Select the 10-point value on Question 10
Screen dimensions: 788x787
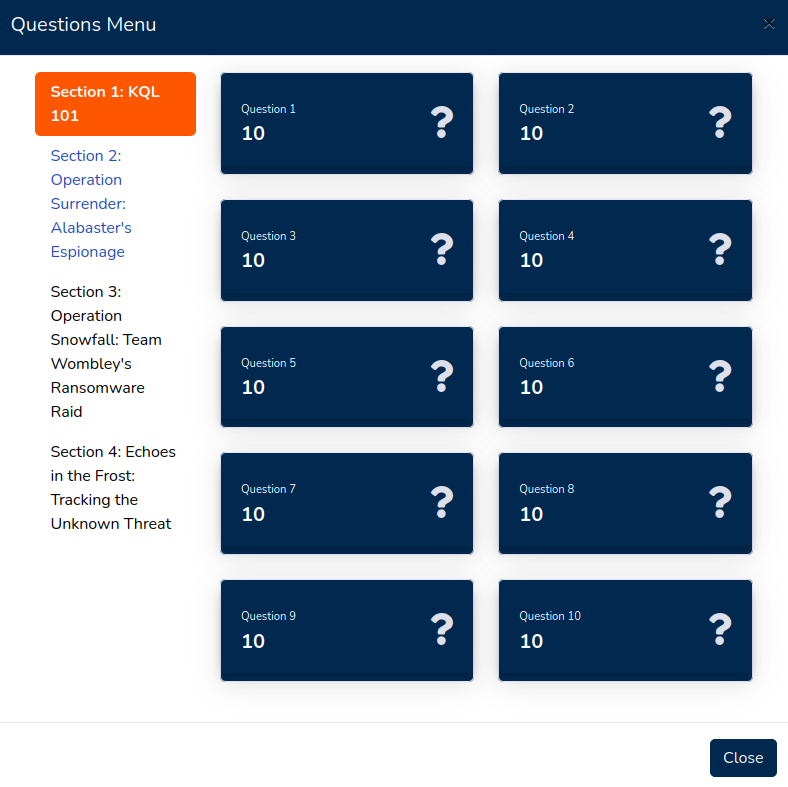click(x=531, y=641)
